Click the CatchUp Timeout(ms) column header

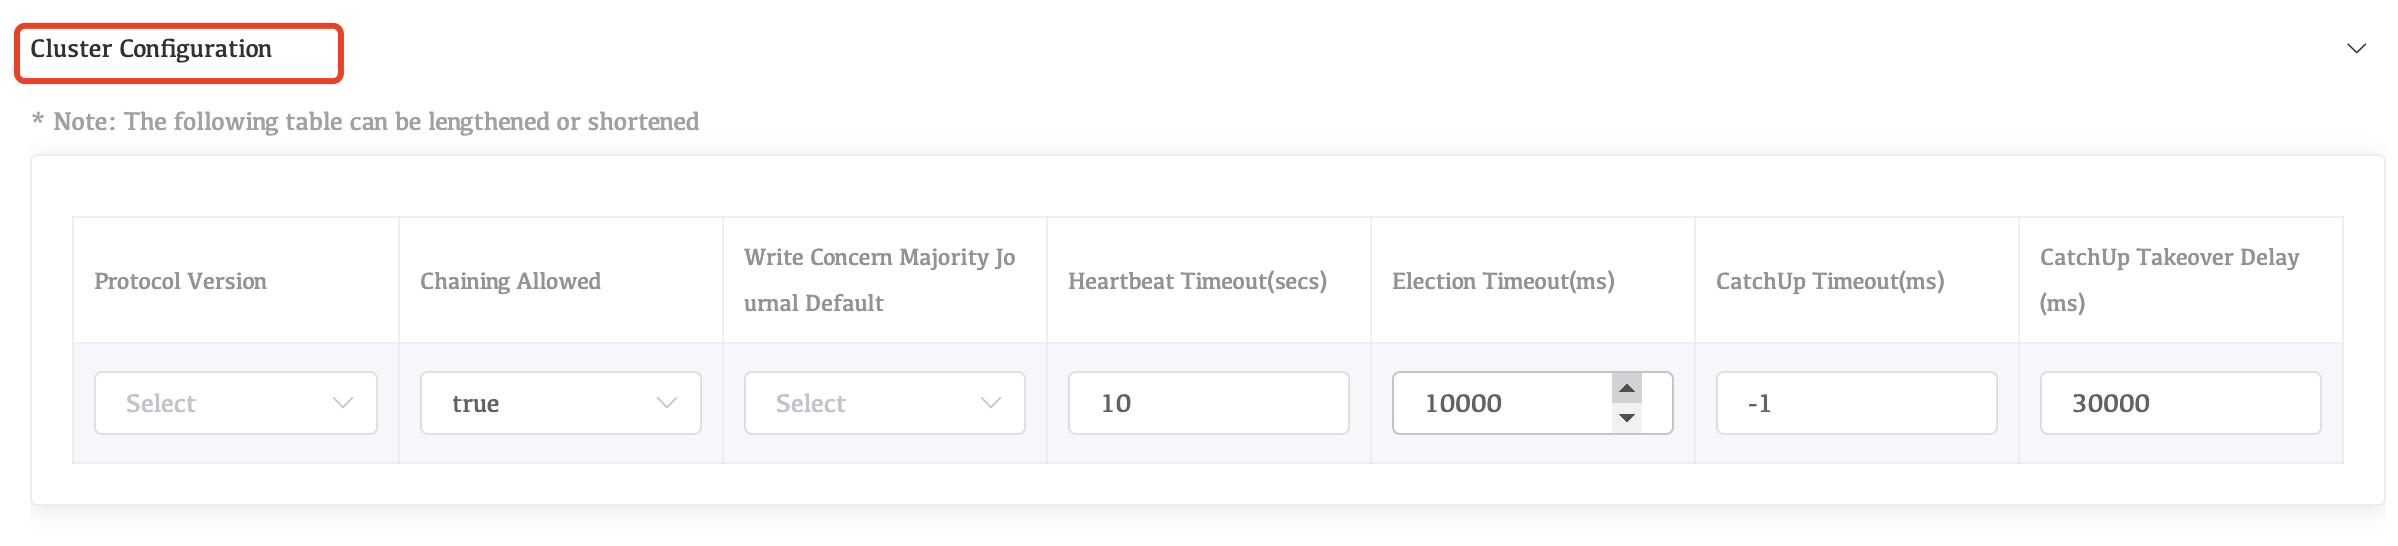click(x=1830, y=281)
